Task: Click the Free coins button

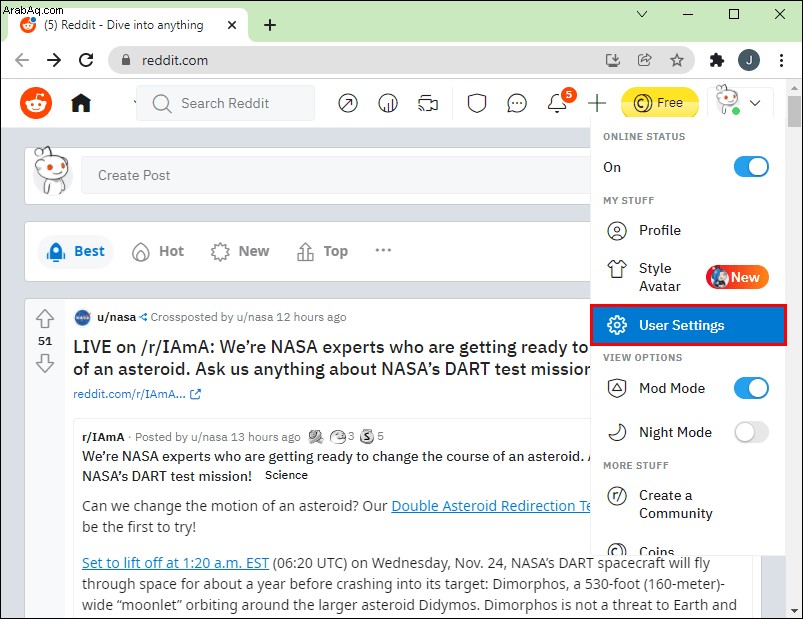Action: click(660, 103)
